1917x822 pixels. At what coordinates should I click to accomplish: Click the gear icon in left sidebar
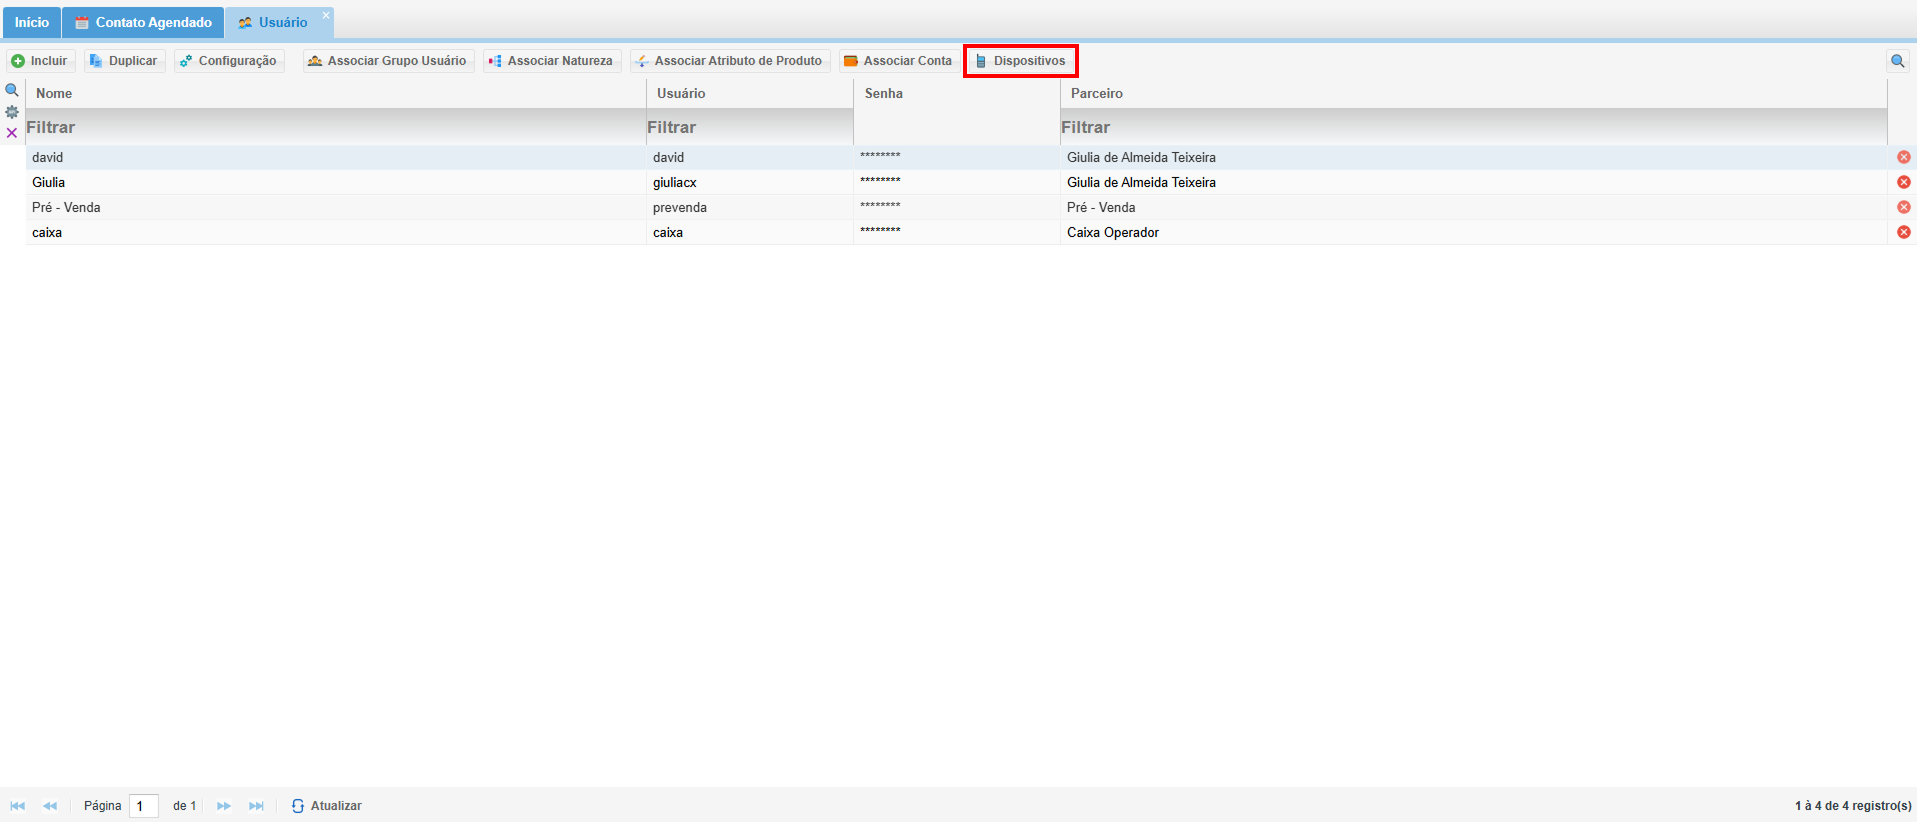[x=12, y=112]
